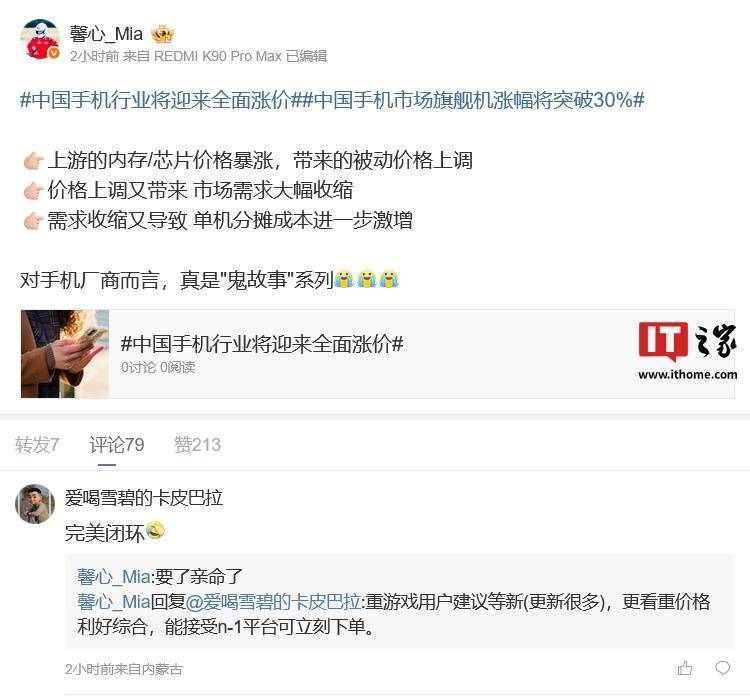750x700 pixels.
Task: Open topic card titled 中国手机行业将迎来全面涨价
Action: [377, 354]
